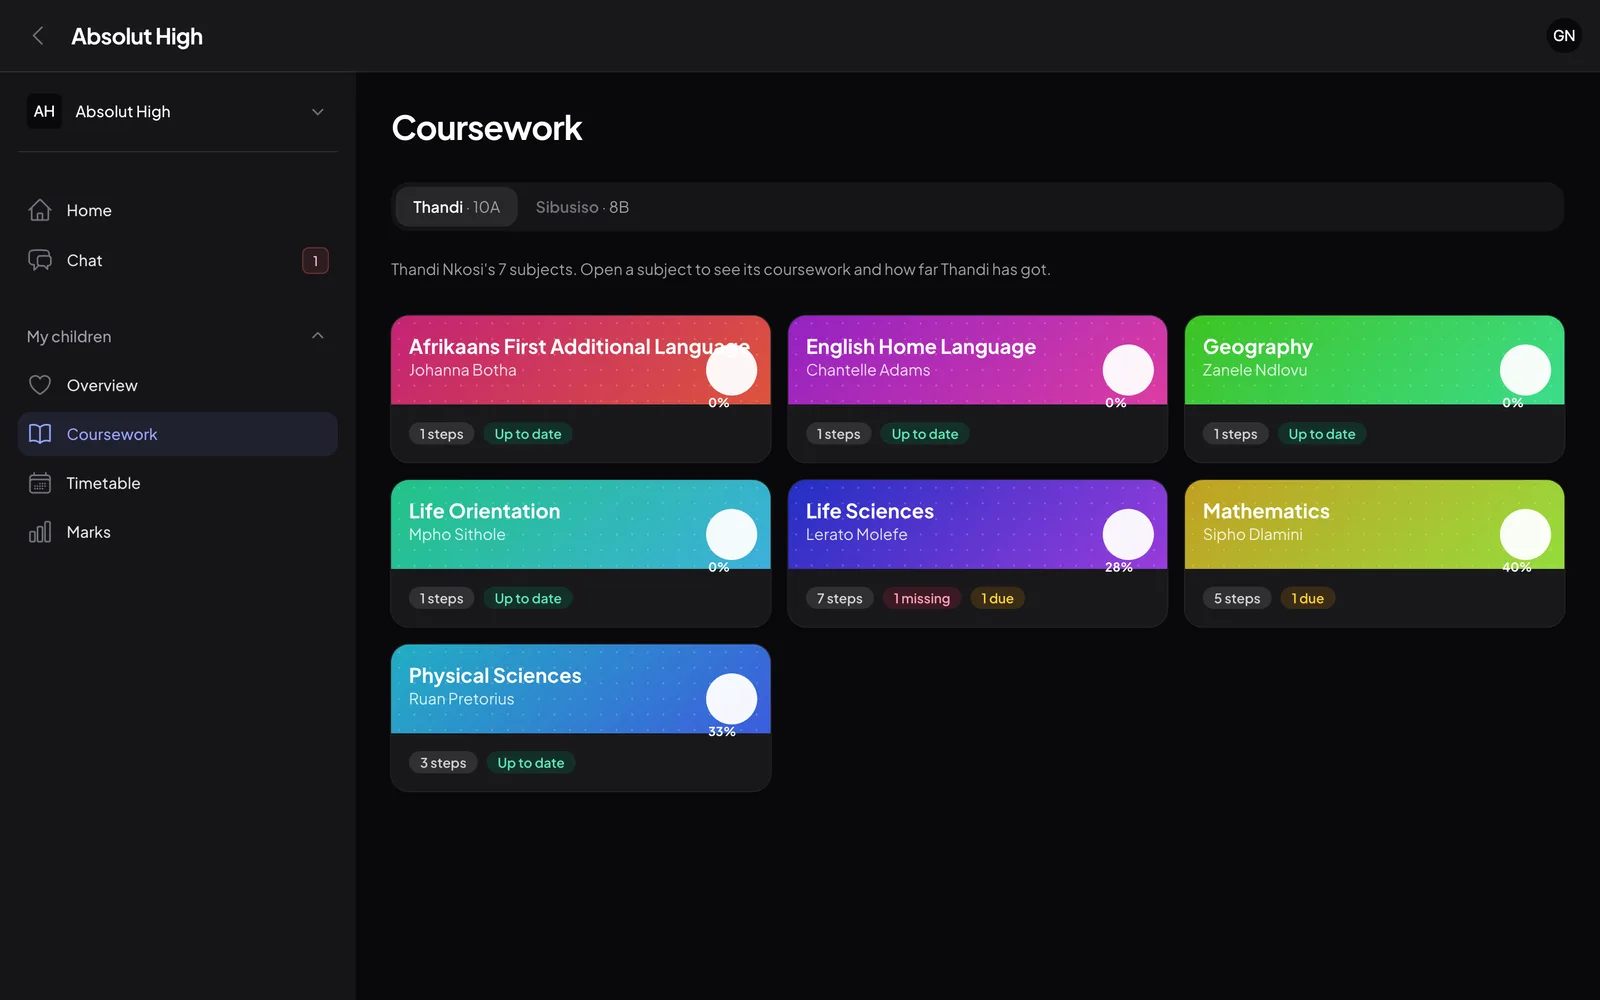
Task: Click the Home label in the sidebar
Action: [x=89, y=210]
